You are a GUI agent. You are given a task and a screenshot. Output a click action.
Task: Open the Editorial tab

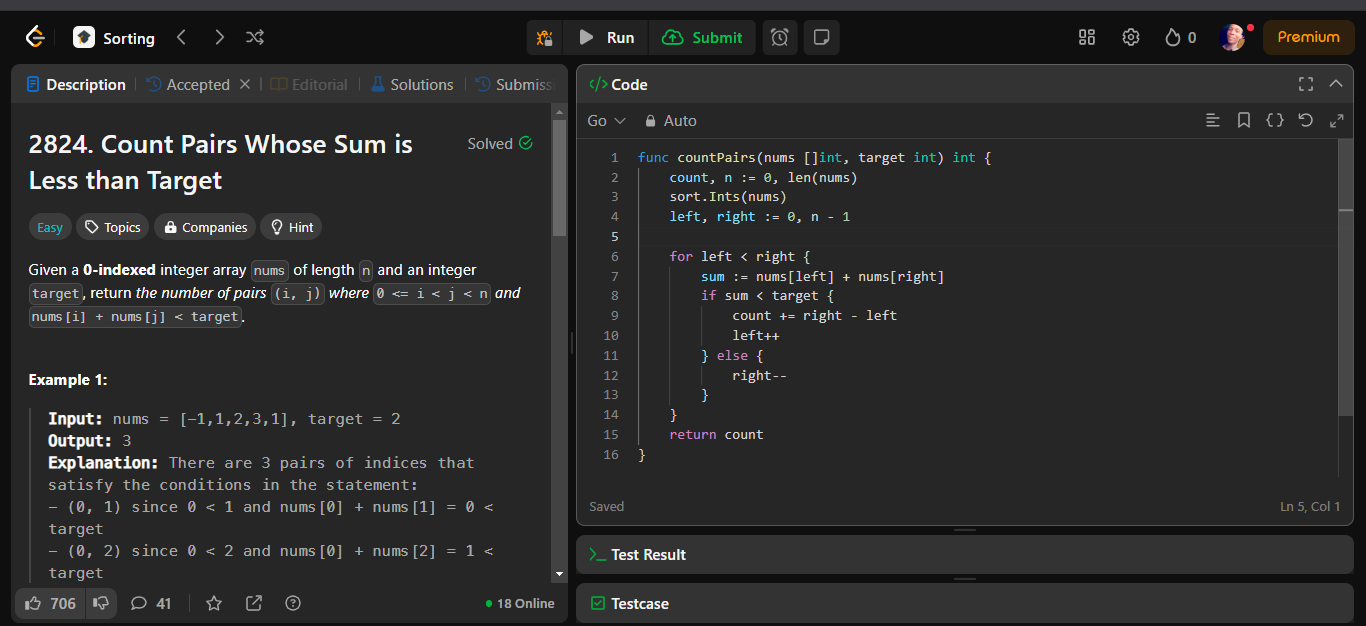point(309,85)
